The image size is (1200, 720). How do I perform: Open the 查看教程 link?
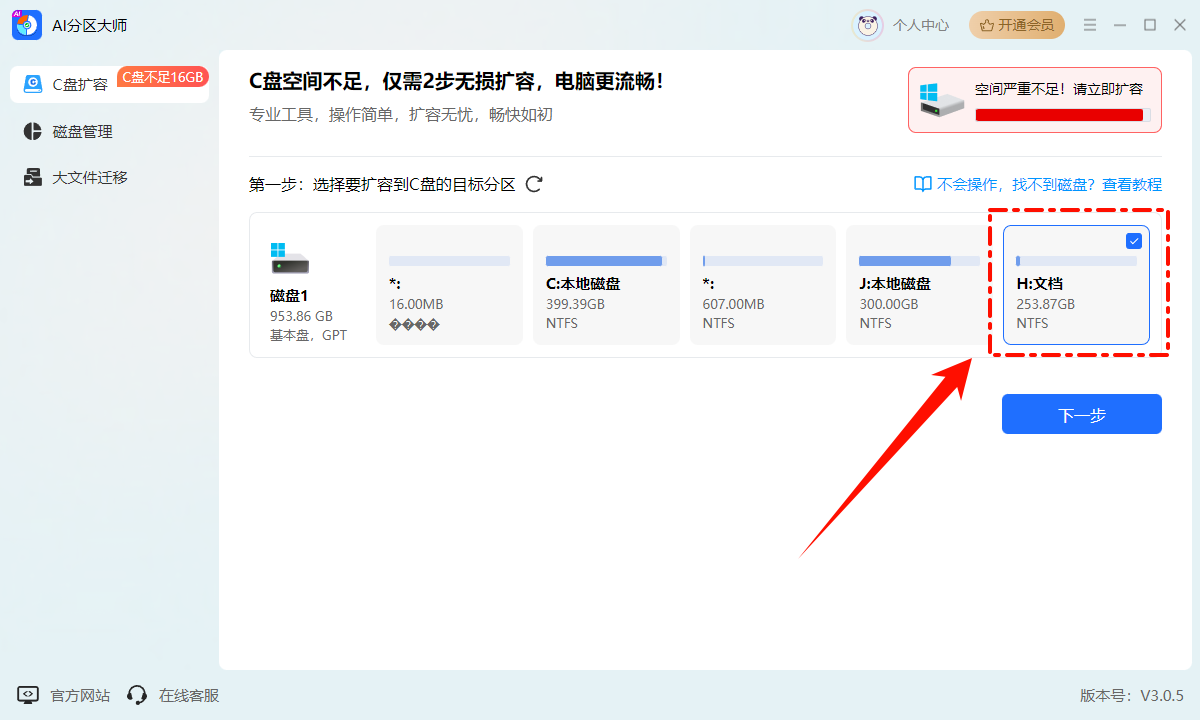pos(1132,184)
